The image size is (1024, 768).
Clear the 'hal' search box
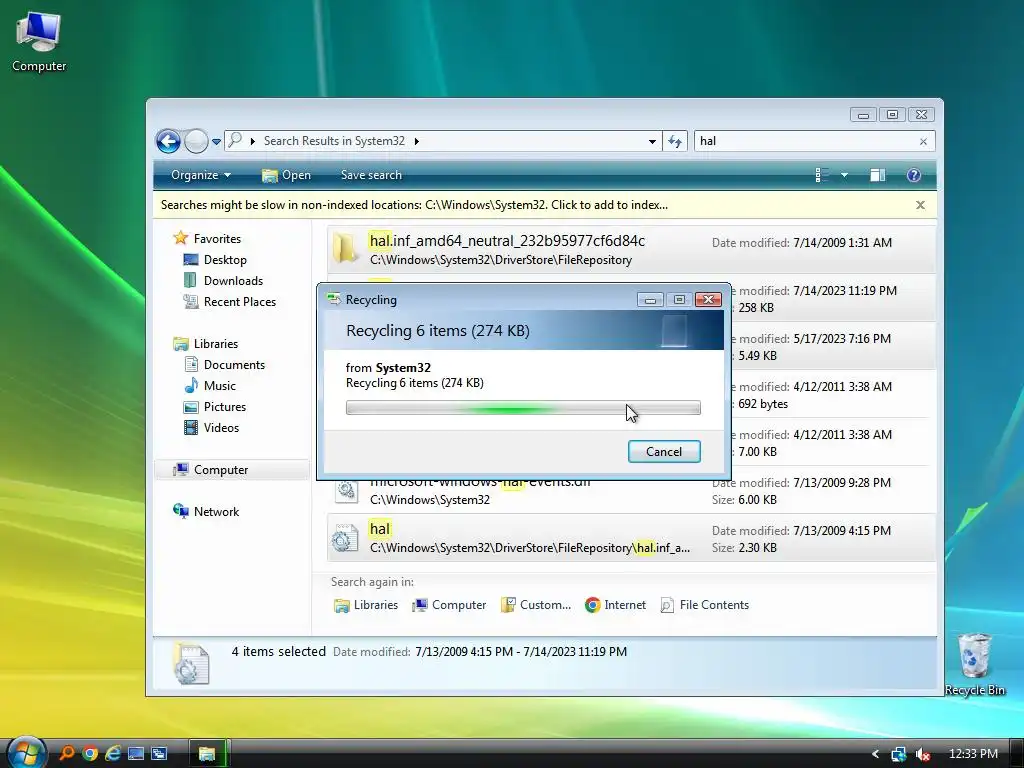pyautogui.click(x=923, y=142)
